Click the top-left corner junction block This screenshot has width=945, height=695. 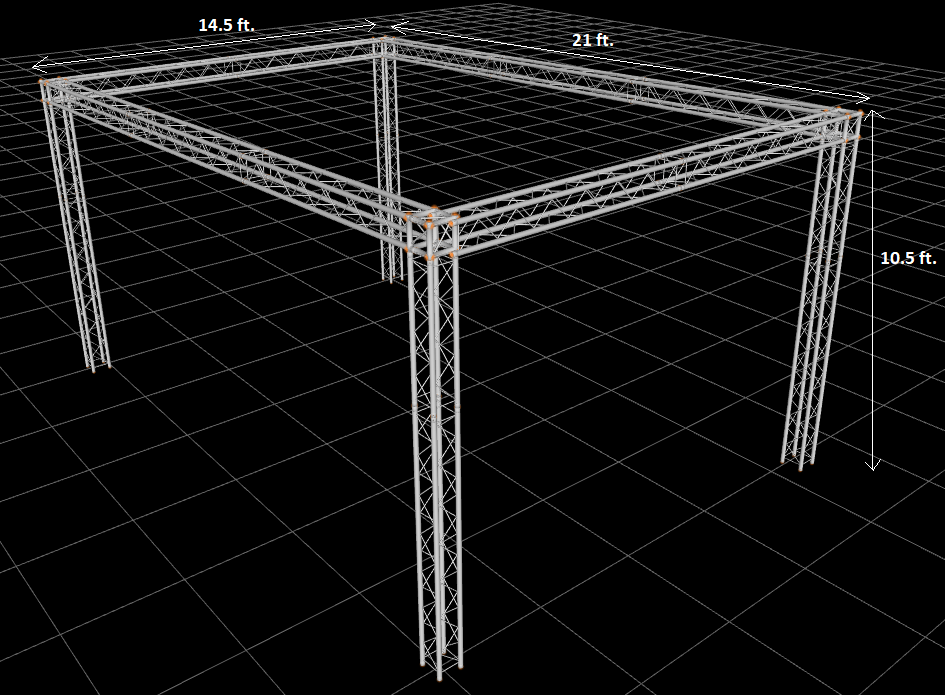55,90
